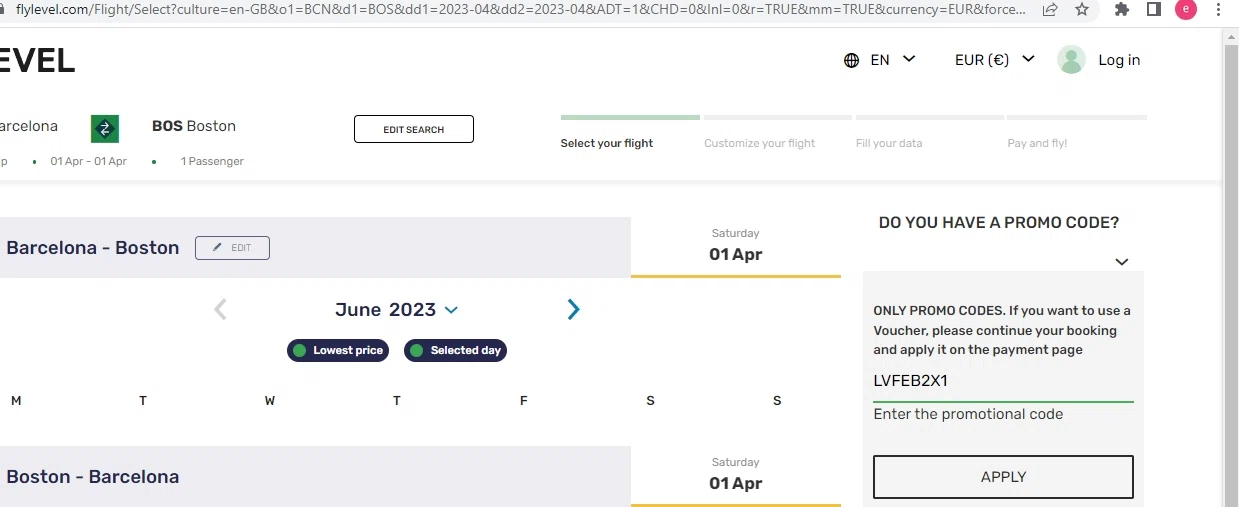Click the browser URL address bar
This screenshot has height=507, width=1239.
point(522,10)
